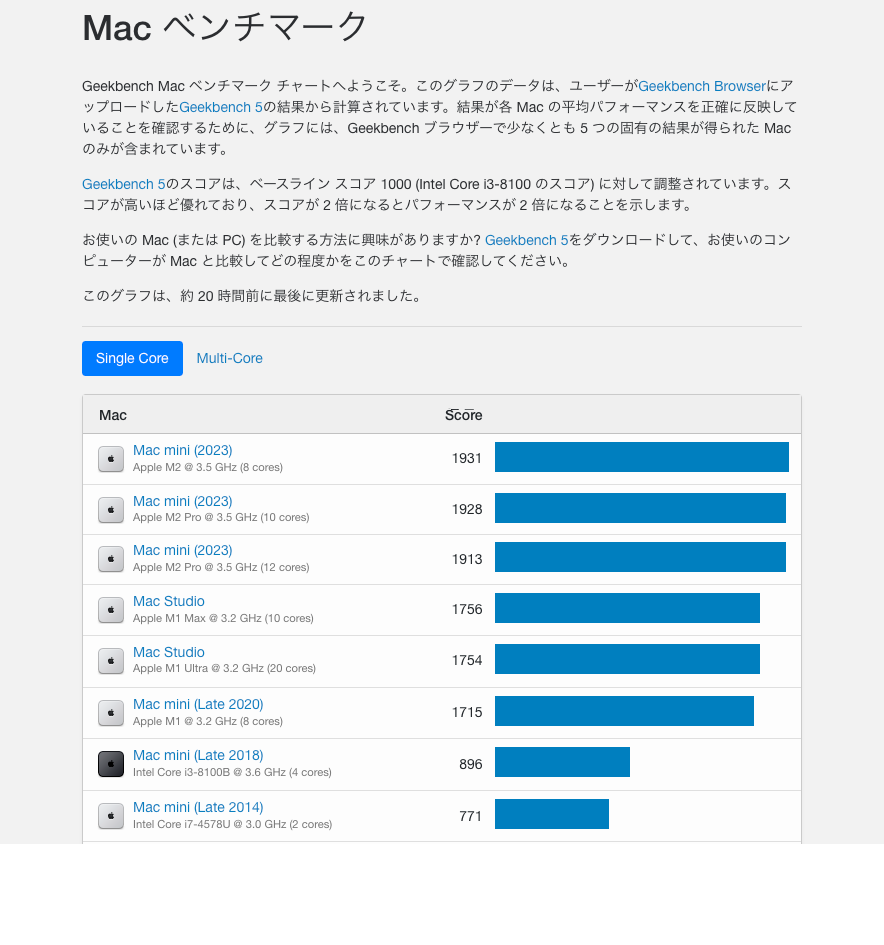Click the Mac column header
The width and height of the screenshot is (884, 945).
[113, 415]
